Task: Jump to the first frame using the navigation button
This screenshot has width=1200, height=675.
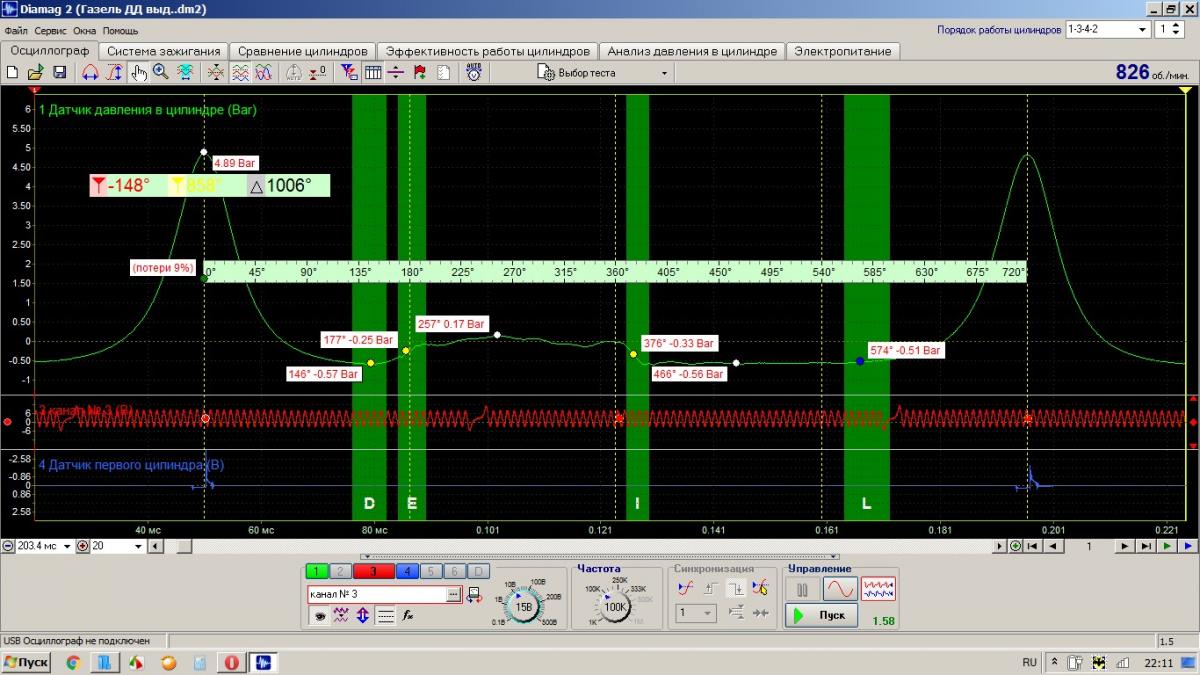Action: pyautogui.click(x=1032, y=546)
